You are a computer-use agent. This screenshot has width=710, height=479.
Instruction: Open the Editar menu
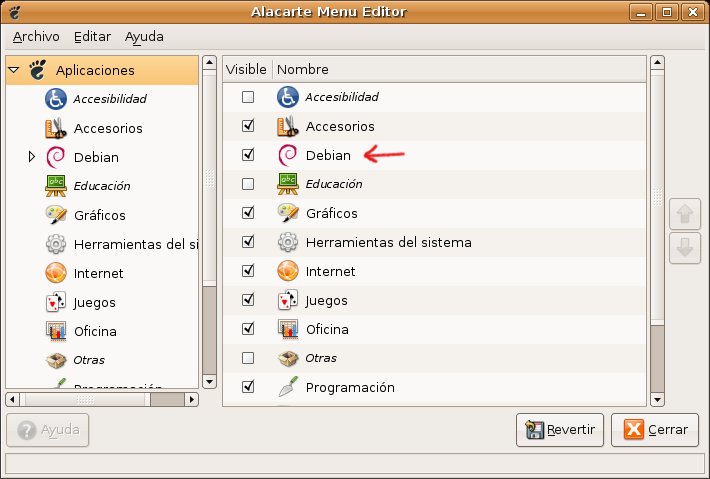coord(92,36)
